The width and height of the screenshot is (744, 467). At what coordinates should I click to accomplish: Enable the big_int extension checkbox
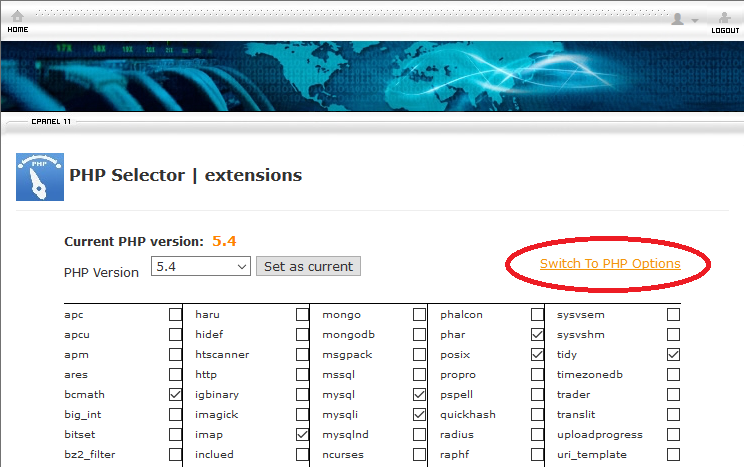click(x=175, y=414)
